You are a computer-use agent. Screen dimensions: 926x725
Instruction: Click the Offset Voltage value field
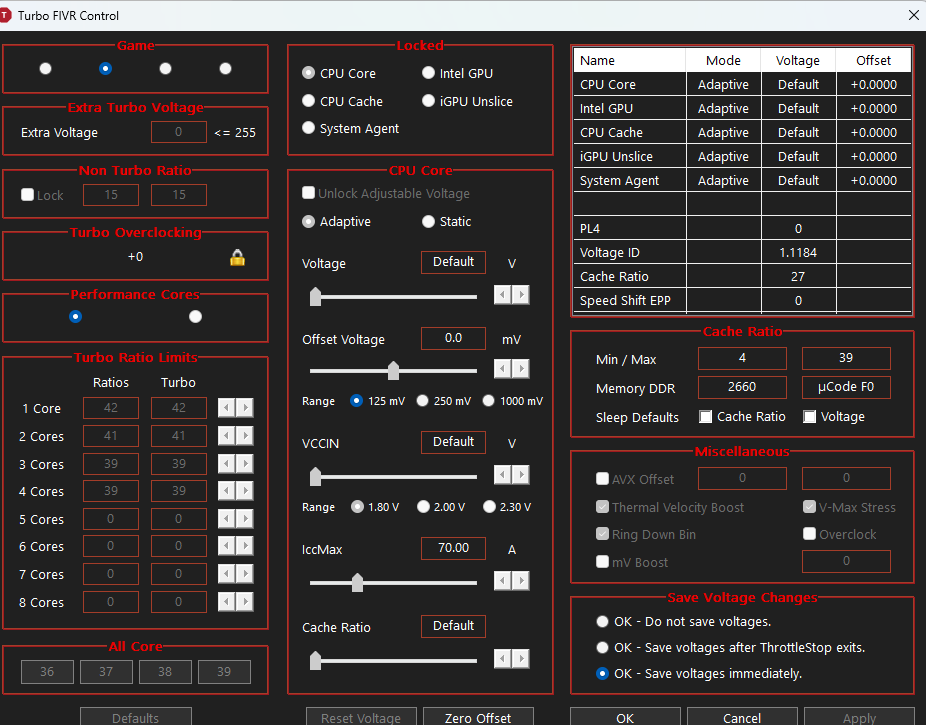click(x=454, y=338)
